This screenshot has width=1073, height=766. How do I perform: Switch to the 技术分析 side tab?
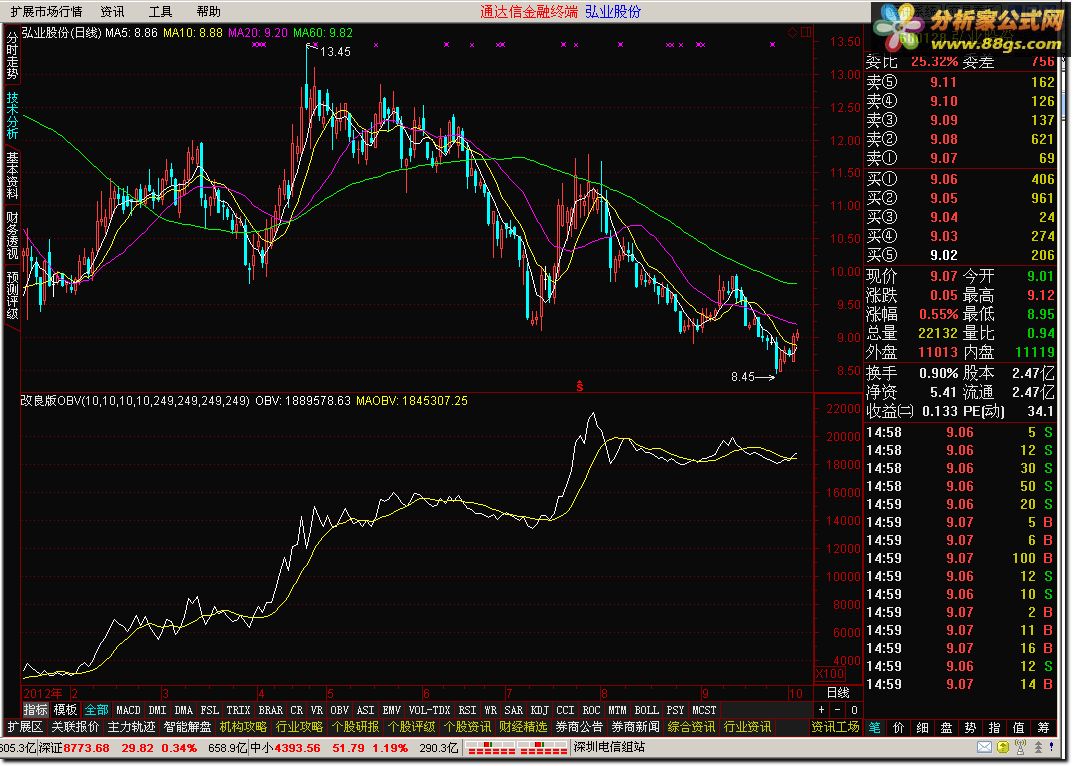[x=12, y=116]
